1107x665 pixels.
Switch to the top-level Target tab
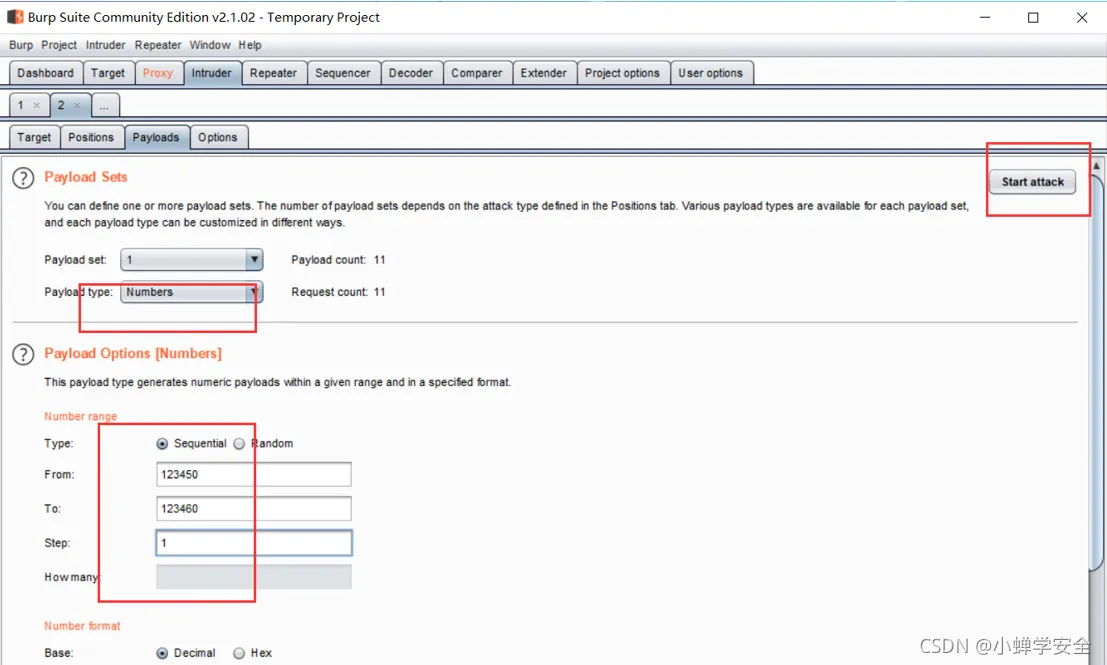pyautogui.click(x=108, y=73)
